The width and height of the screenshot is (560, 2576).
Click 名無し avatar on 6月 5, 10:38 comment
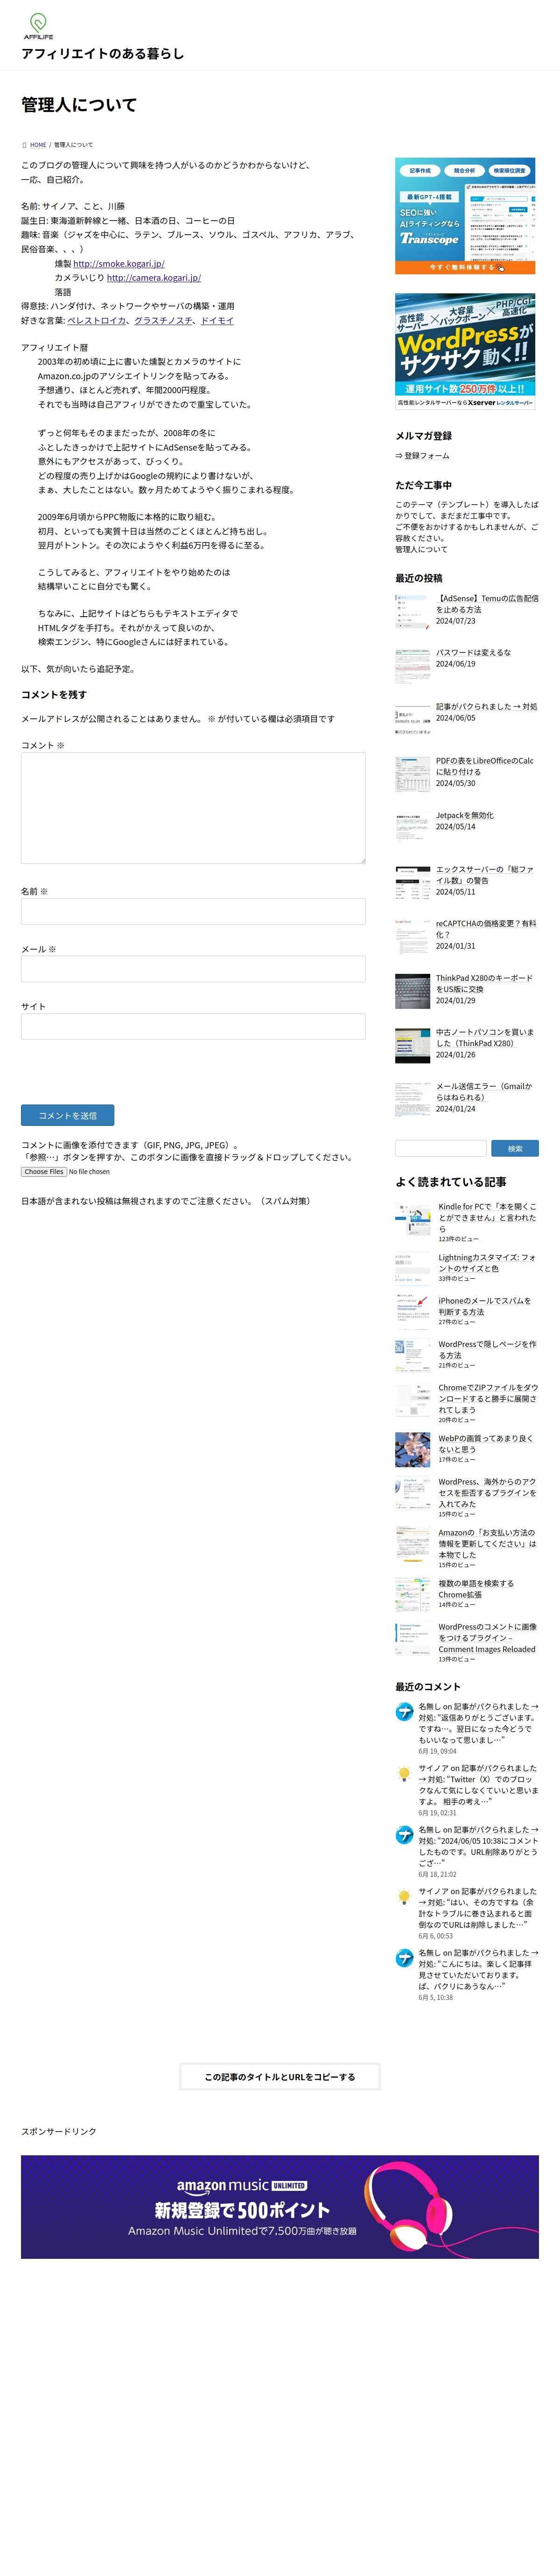[404, 1958]
